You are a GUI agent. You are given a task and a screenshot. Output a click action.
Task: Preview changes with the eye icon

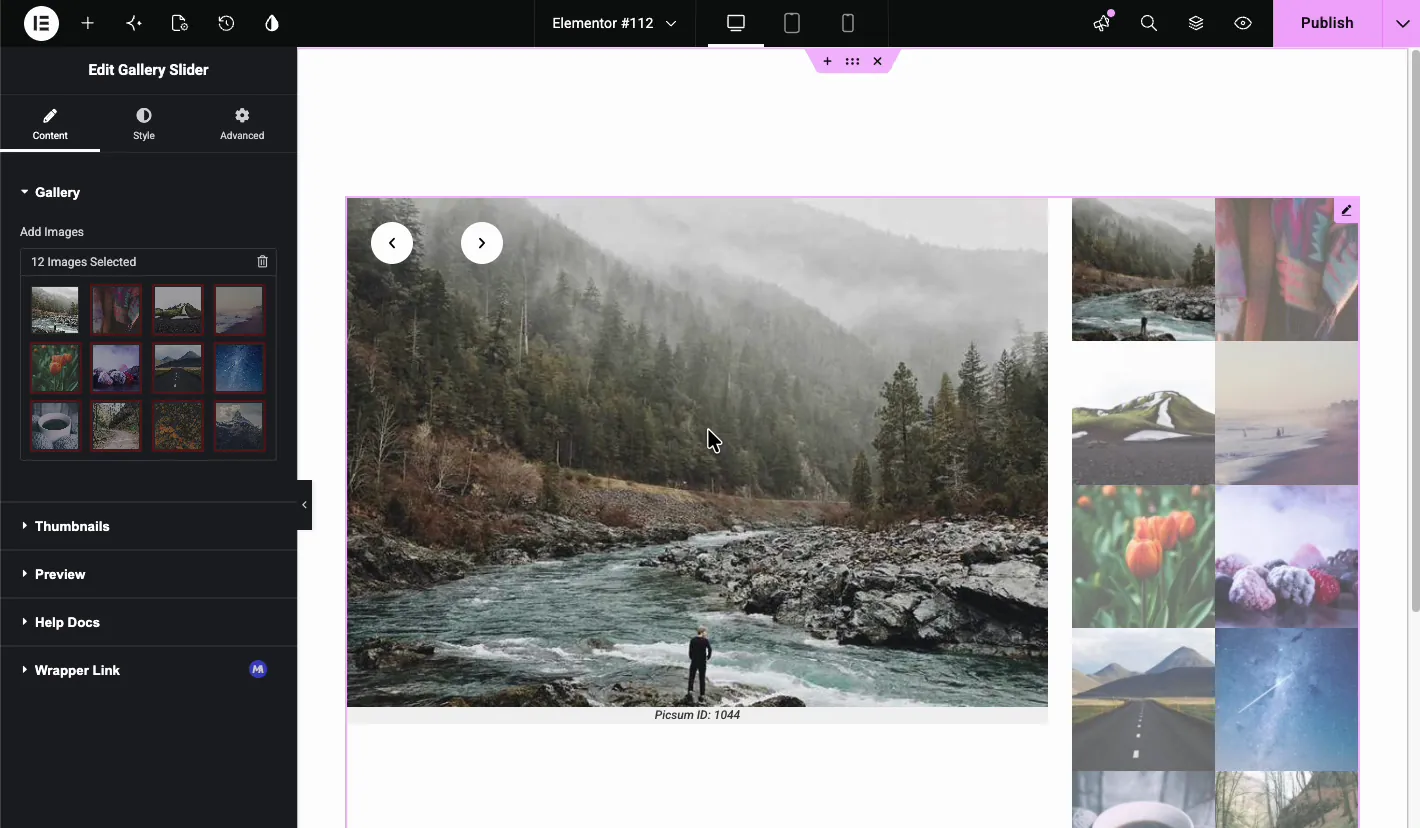pos(1243,23)
